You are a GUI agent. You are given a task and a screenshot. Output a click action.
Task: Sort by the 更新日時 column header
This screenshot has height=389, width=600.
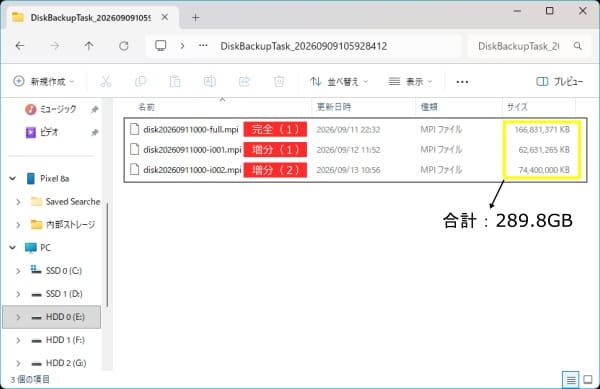coord(334,107)
